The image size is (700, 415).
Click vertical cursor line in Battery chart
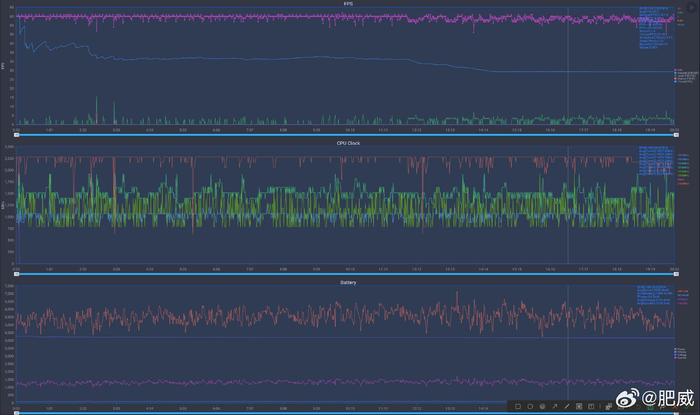coord(568,344)
